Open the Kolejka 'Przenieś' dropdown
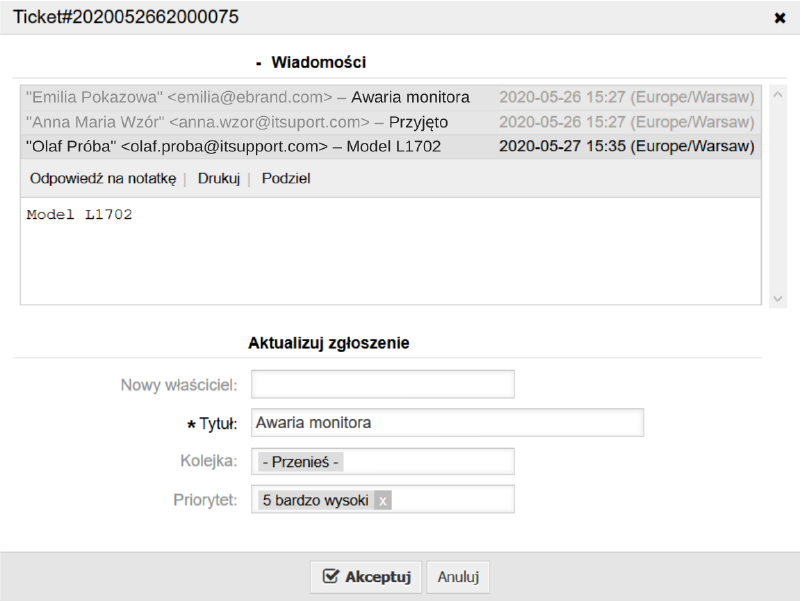This screenshot has height=602, width=801. 383,462
